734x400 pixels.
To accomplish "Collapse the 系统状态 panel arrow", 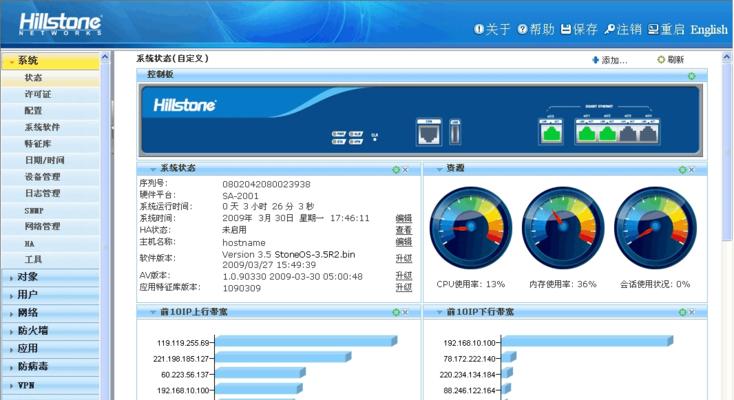I will click(x=153, y=169).
